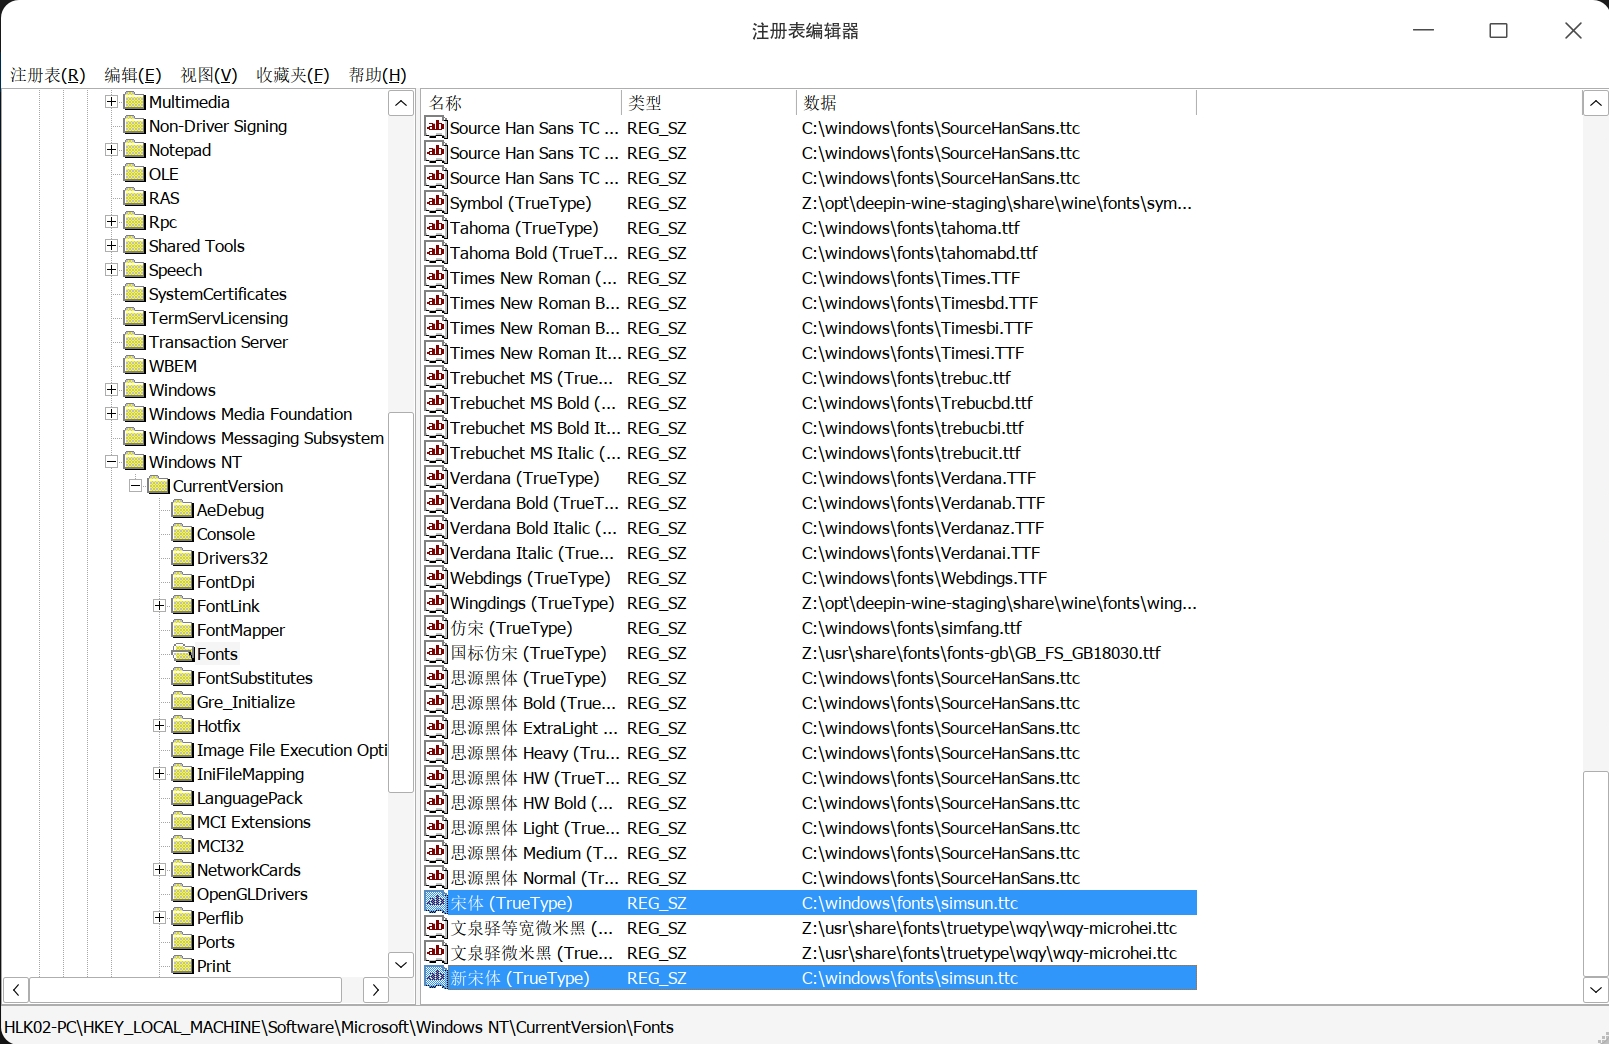Click the Ports folder icon
1609x1044 pixels.
pyautogui.click(x=183, y=941)
